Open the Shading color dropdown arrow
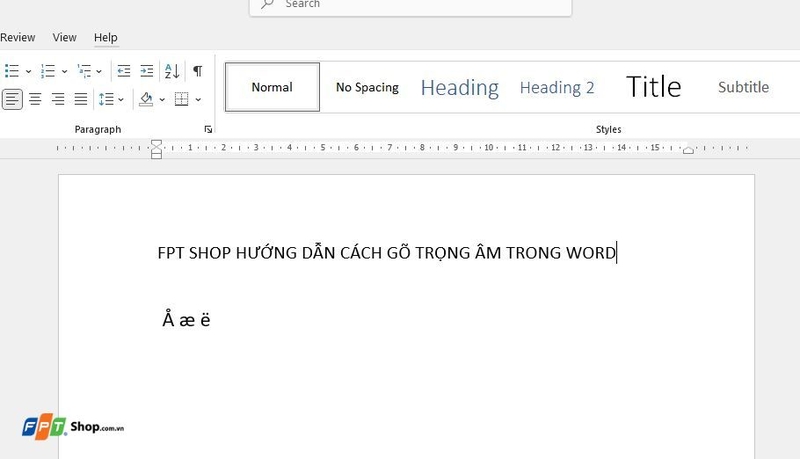800x459 pixels. click(162, 99)
